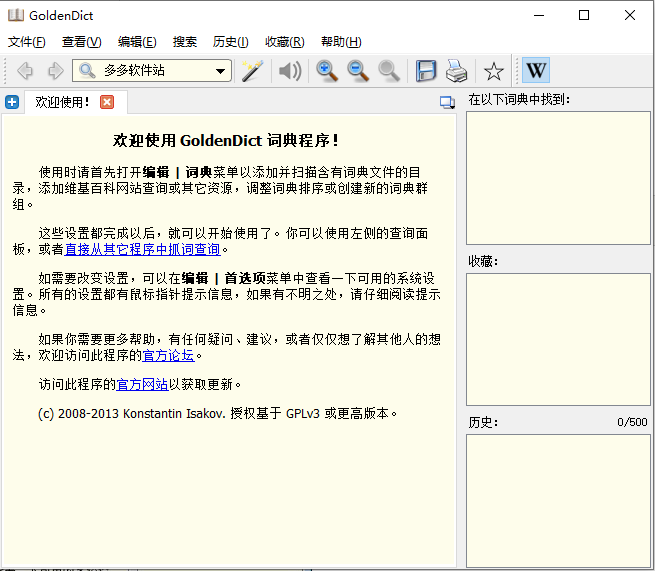Save article with the floppy disk icon
Viewport: 655px width, 571px height.
426,71
